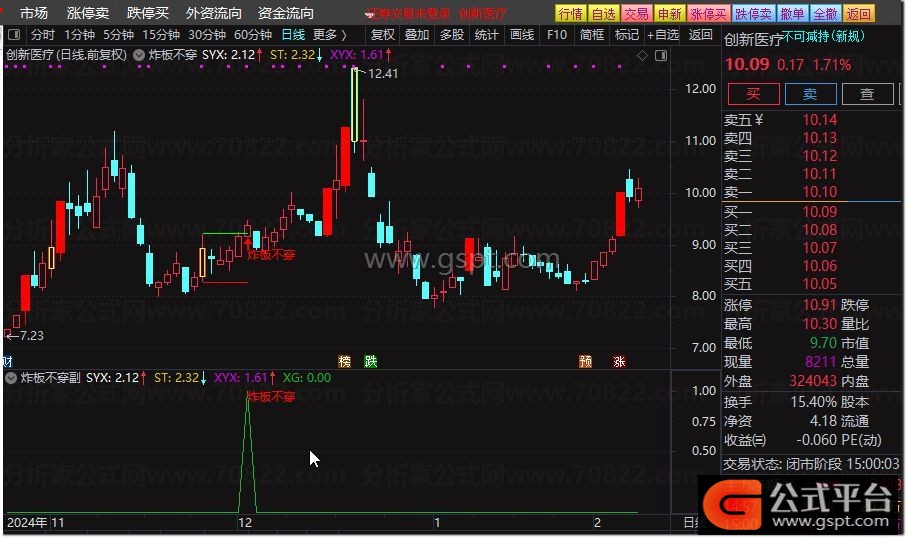Click the orange 返回 button at top right
The width and height of the screenshot is (908, 538).
pos(858,13)
